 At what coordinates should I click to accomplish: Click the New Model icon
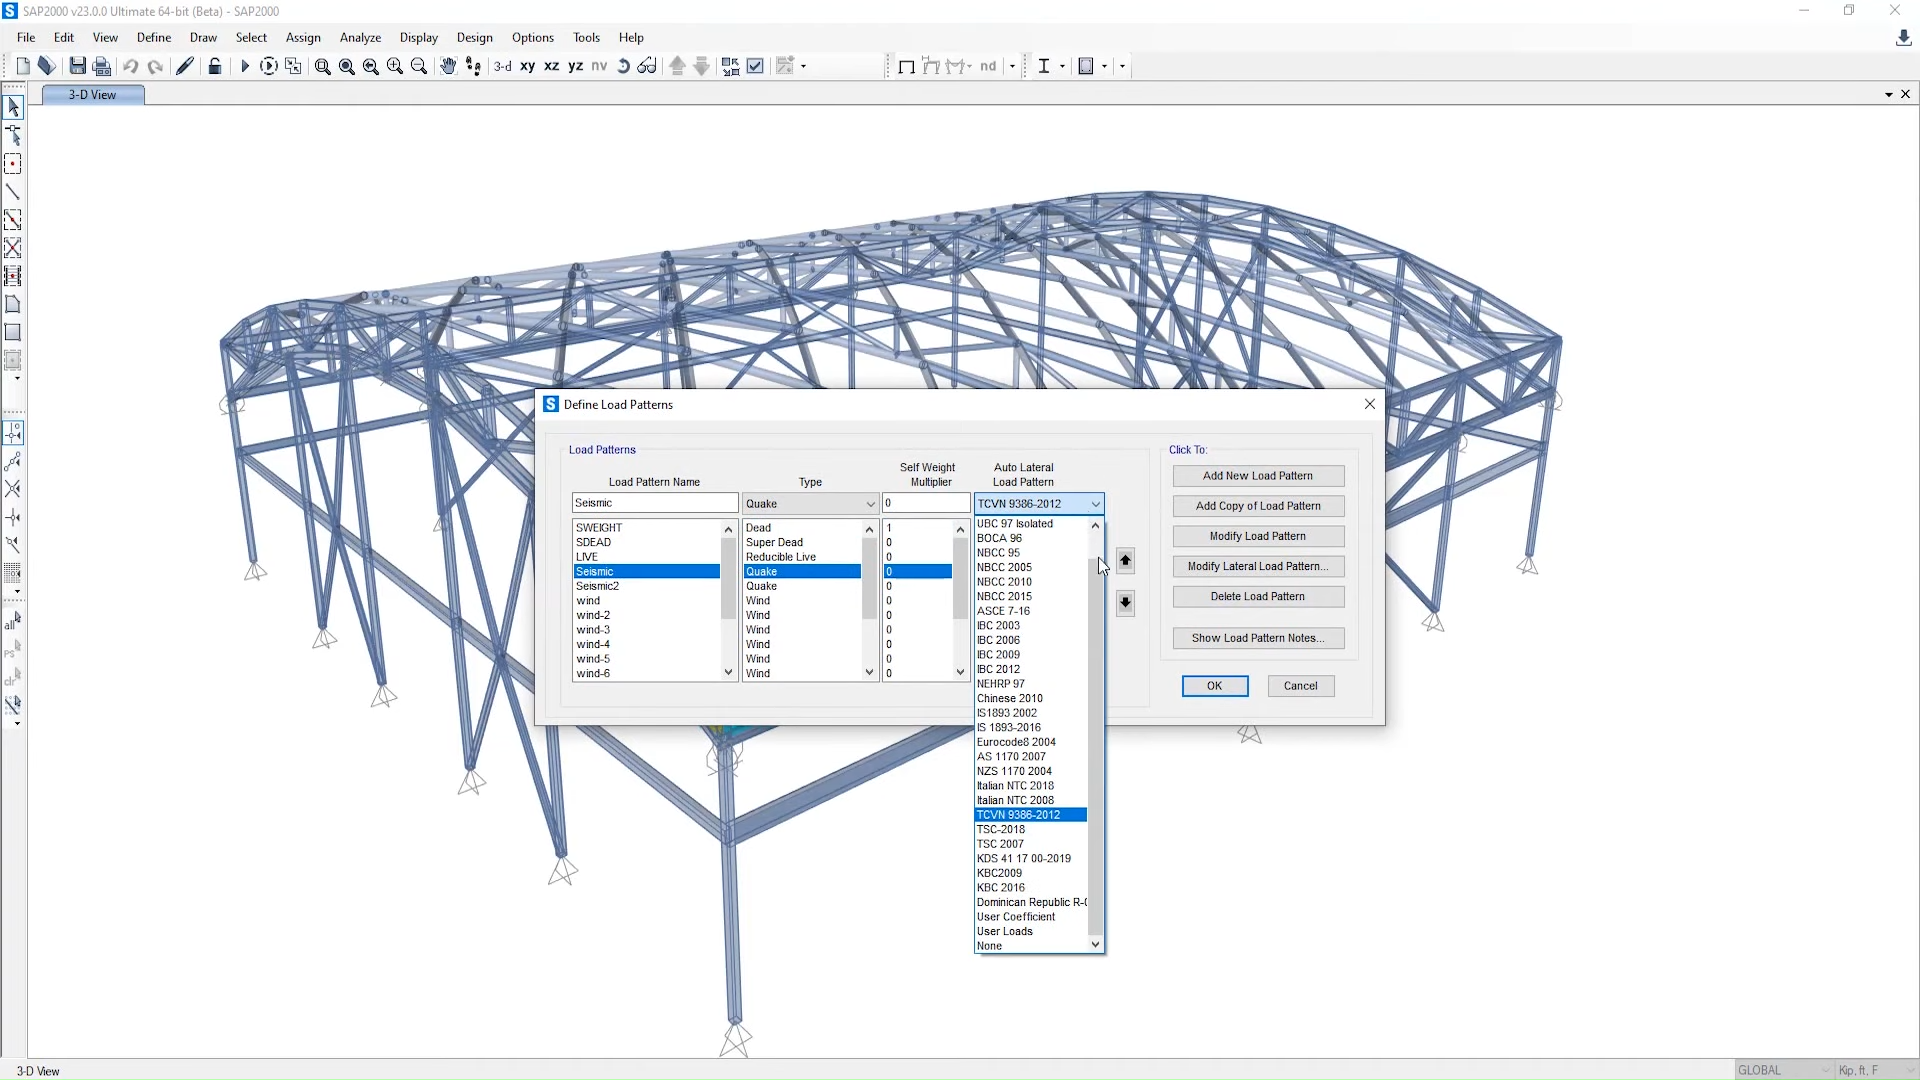tap(23, 66)
